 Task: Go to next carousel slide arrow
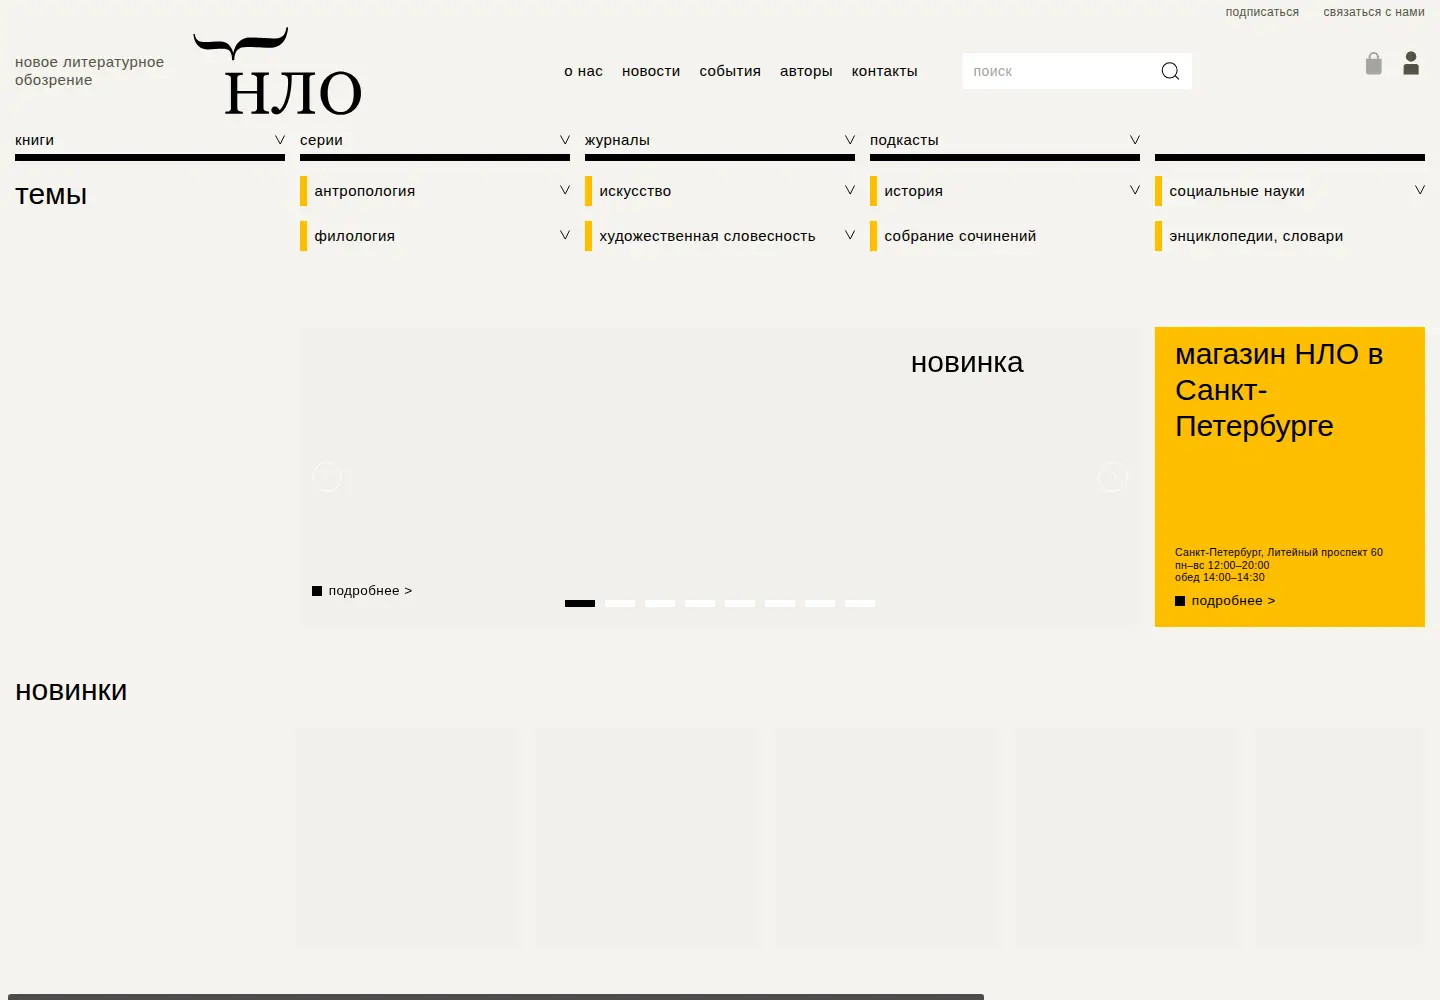point(1112,477)
